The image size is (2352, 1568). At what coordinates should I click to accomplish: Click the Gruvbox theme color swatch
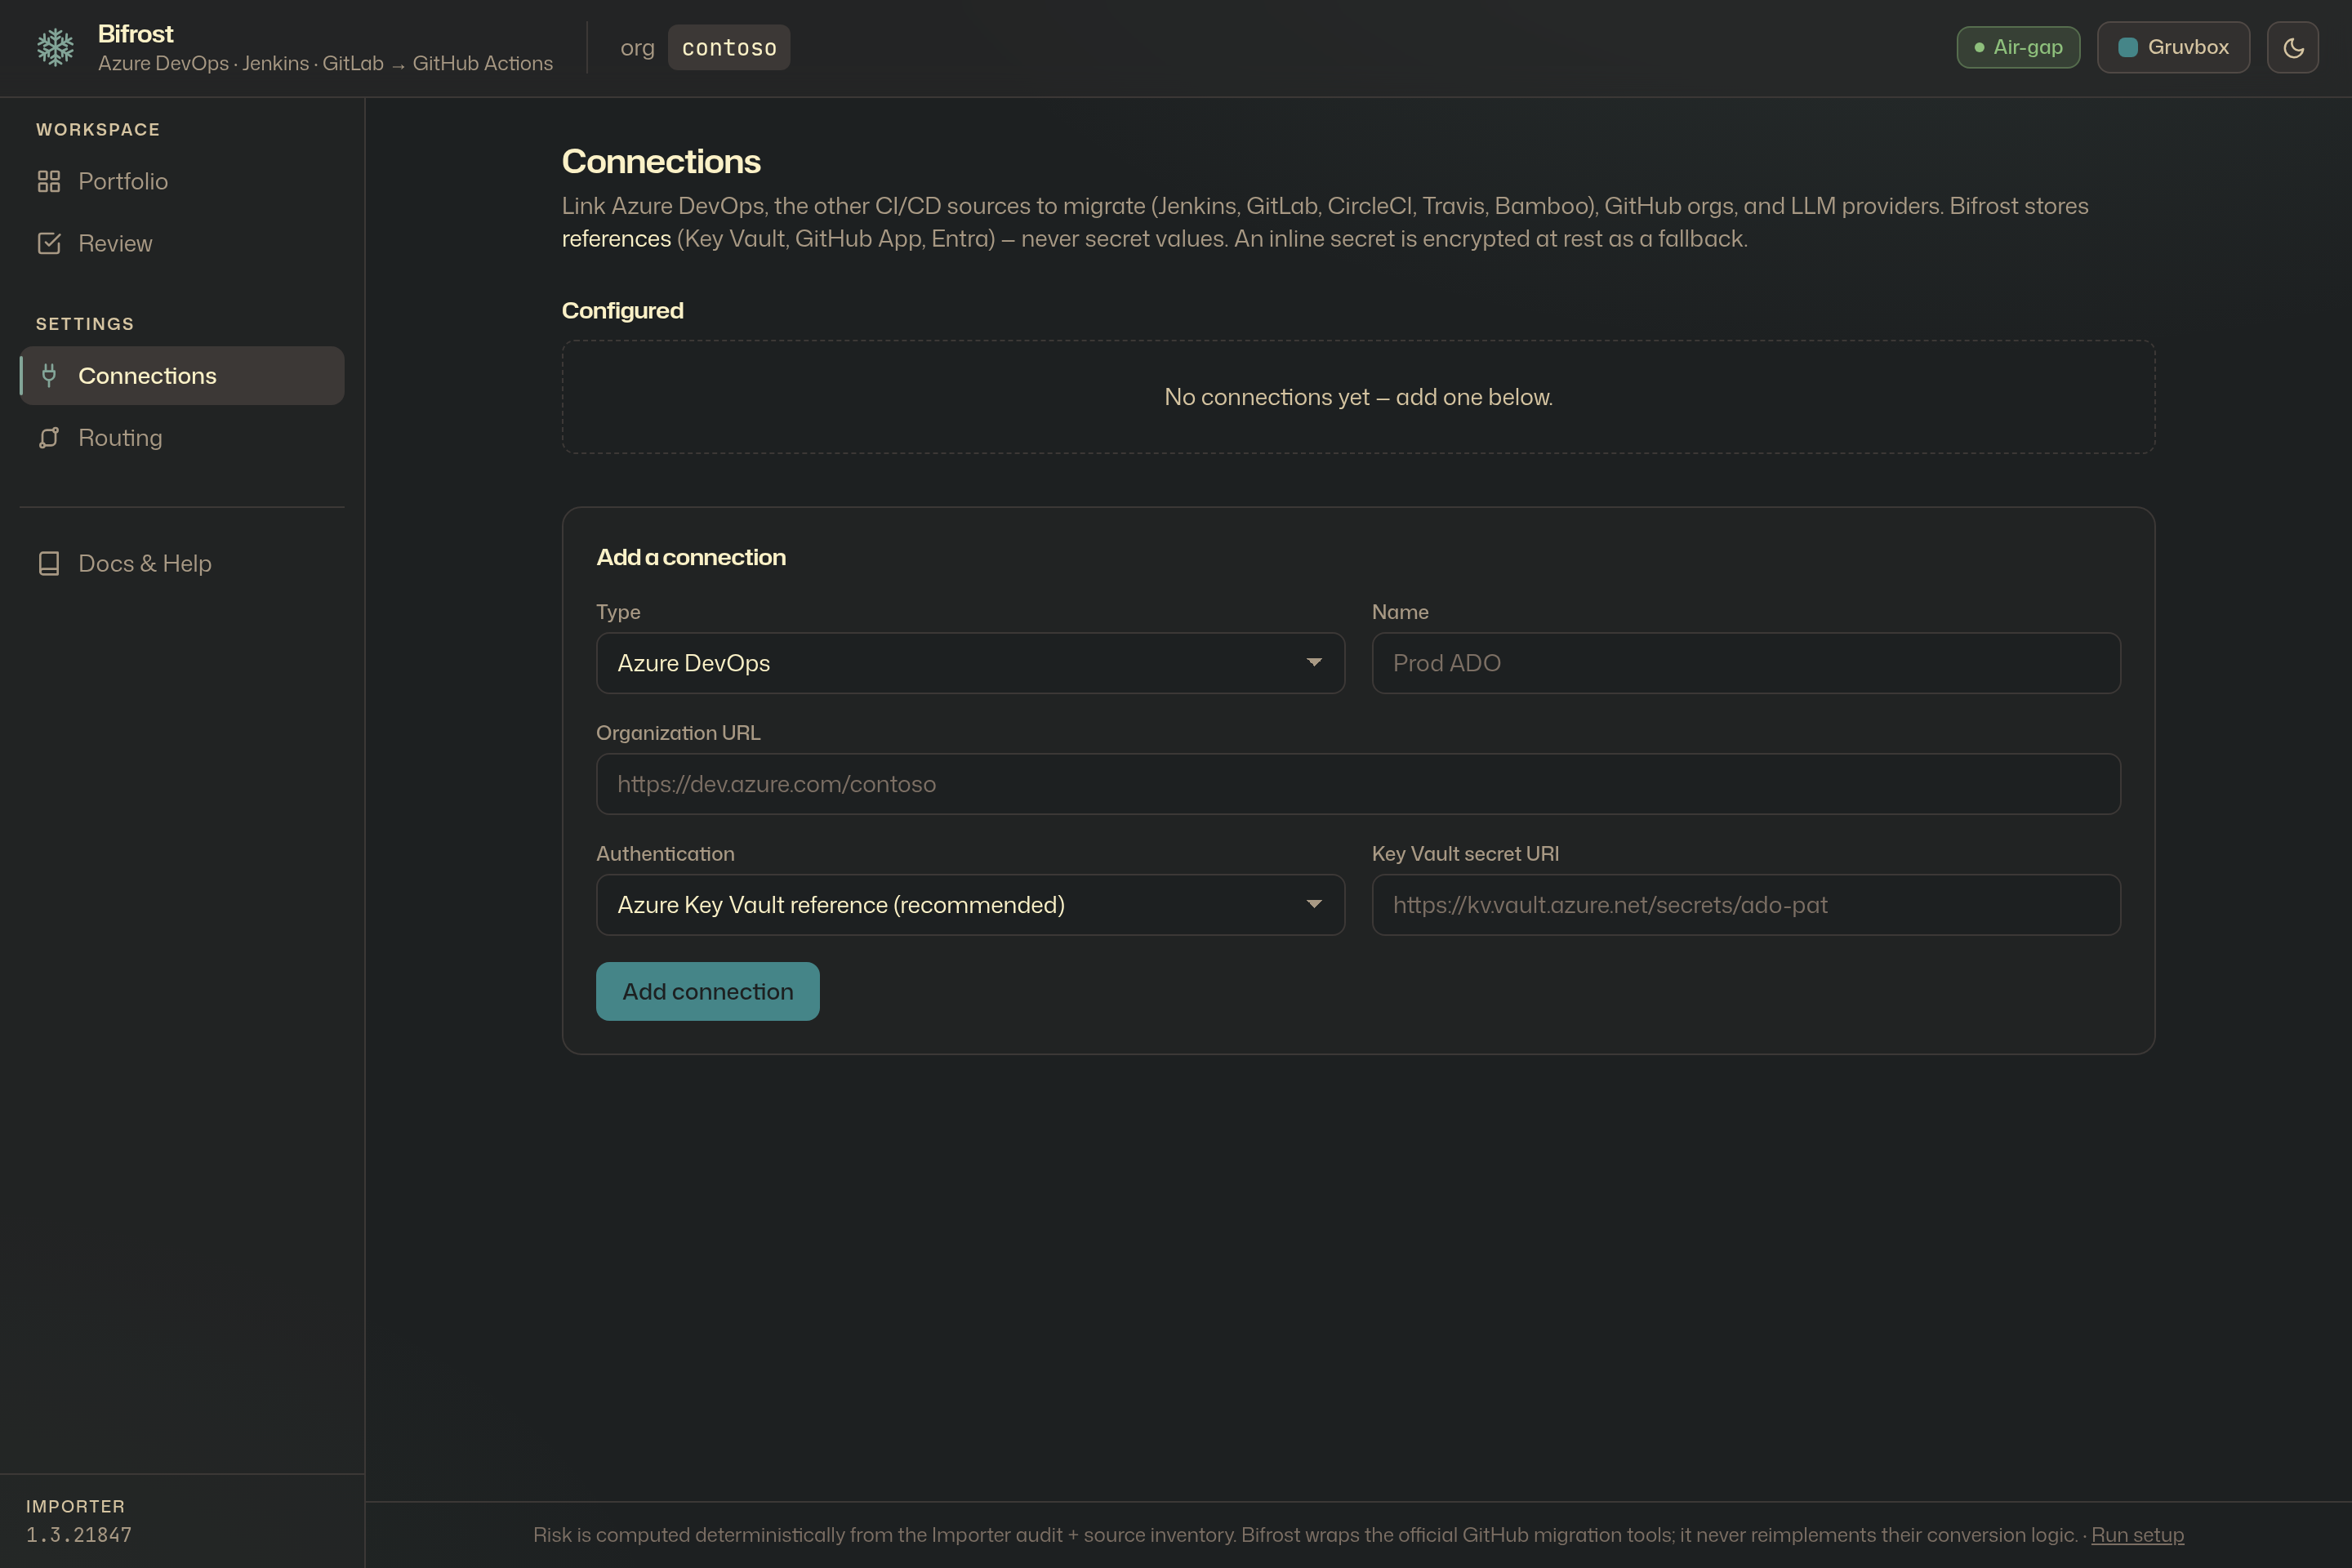(x=2128, y=47)
